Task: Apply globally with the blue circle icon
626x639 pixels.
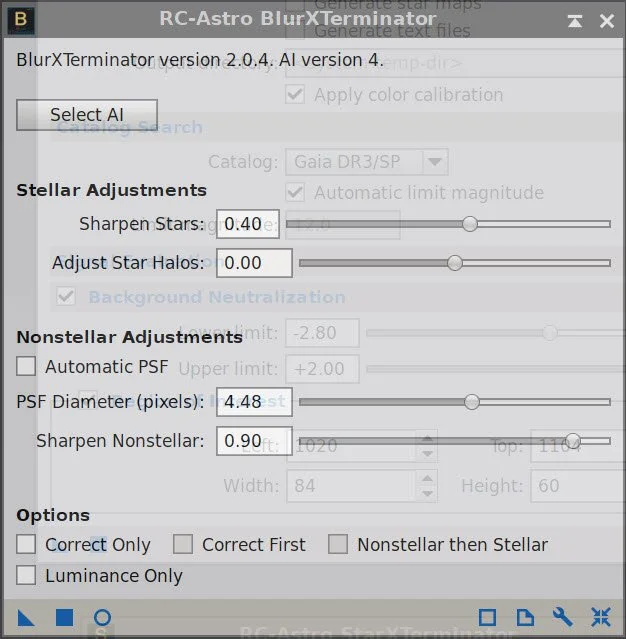Action: [x=102, y=617]
